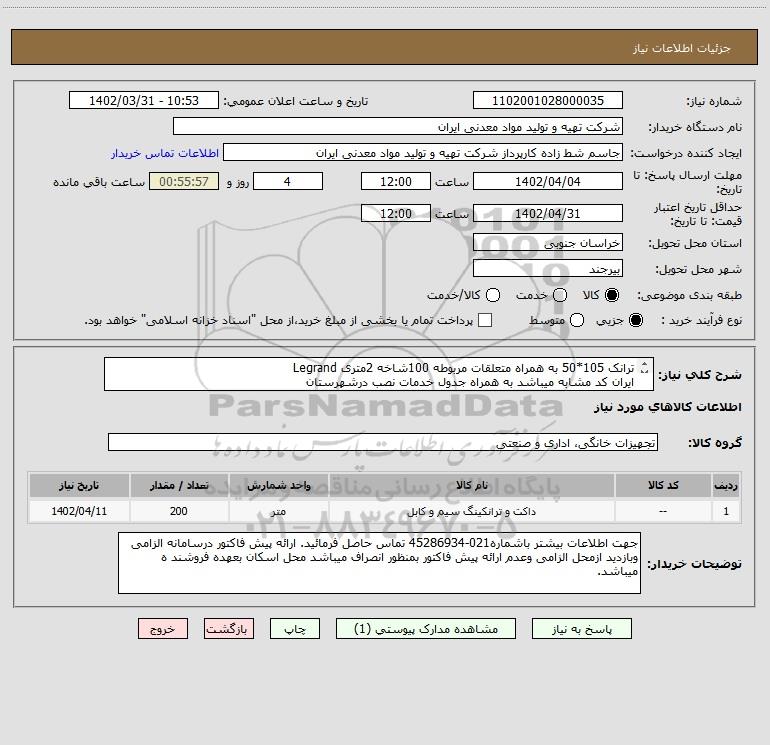Click the داکت و ترانکینگ سیم و کابل cell
This screenshot has width=770, height=745.
coord(471,511)
